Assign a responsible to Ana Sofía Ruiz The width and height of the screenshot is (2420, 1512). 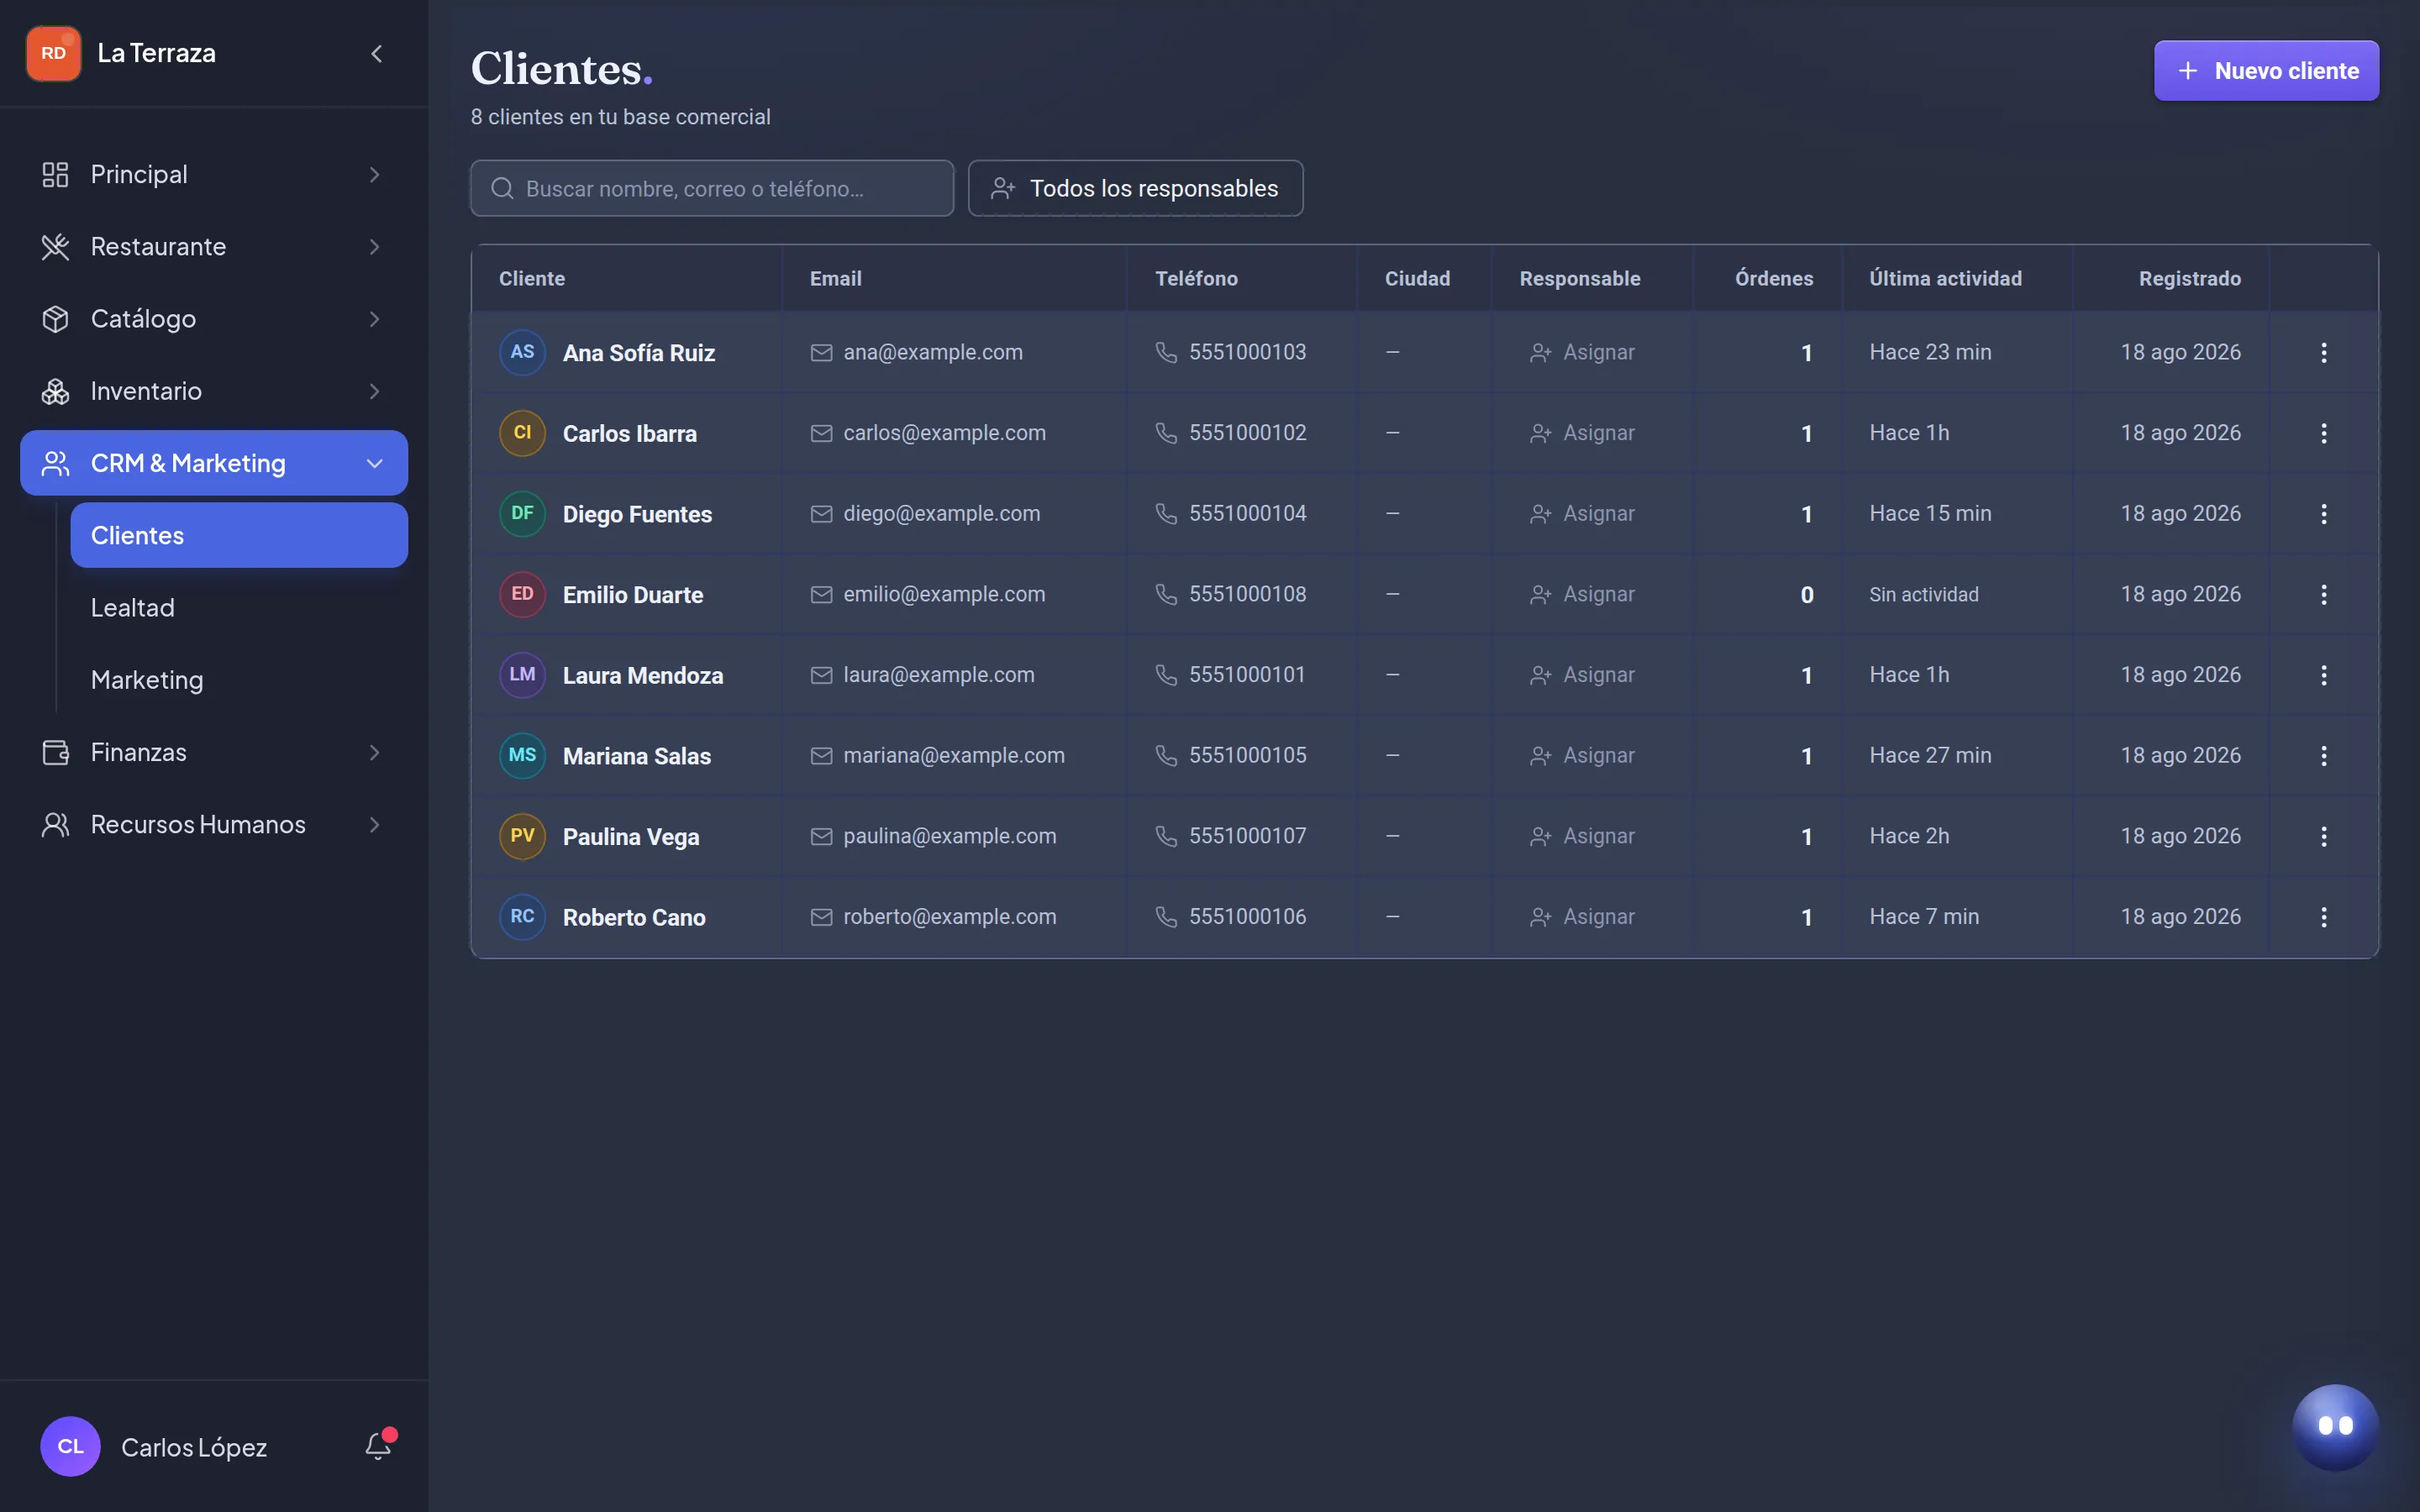[x=1582, y=352]
